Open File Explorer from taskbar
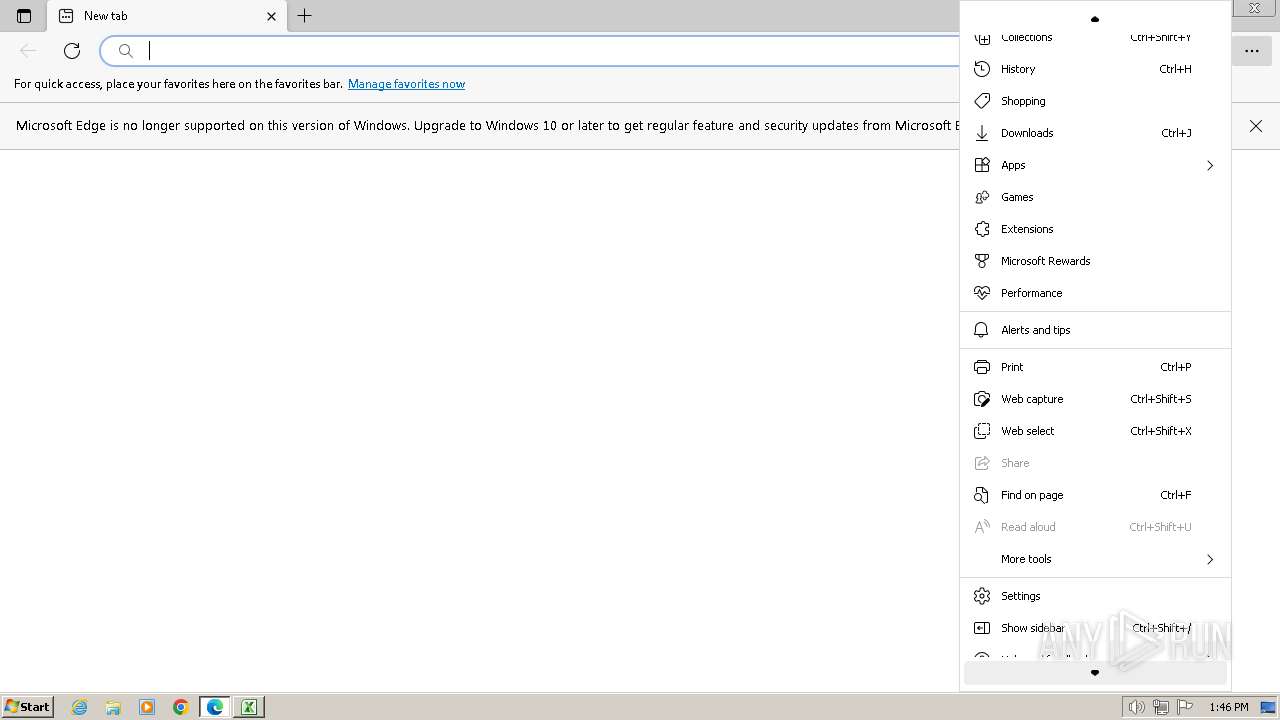The image size is (1280, 720). click(x=113, y=707)
